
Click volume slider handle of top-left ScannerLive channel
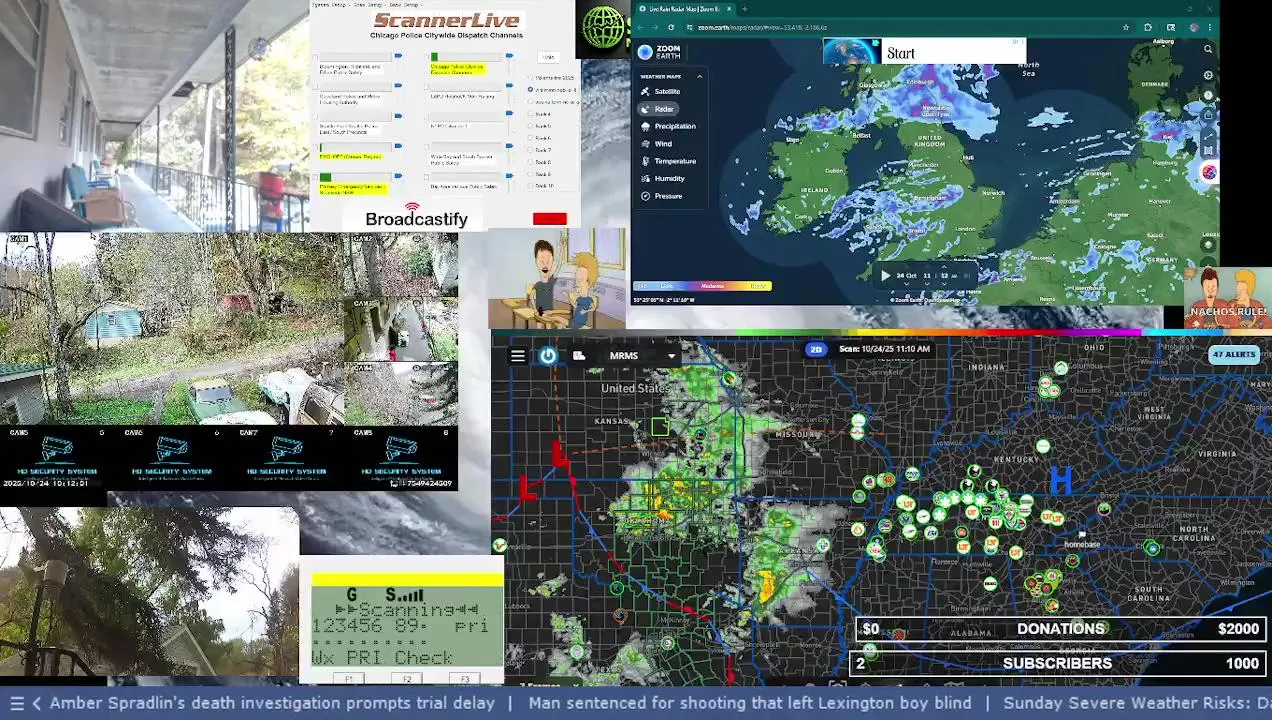pos(398,56)
